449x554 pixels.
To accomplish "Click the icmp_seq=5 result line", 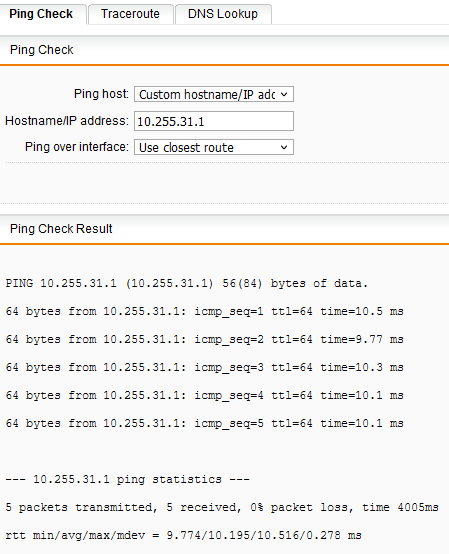I will pyautogui.click(x=205, y=423).
